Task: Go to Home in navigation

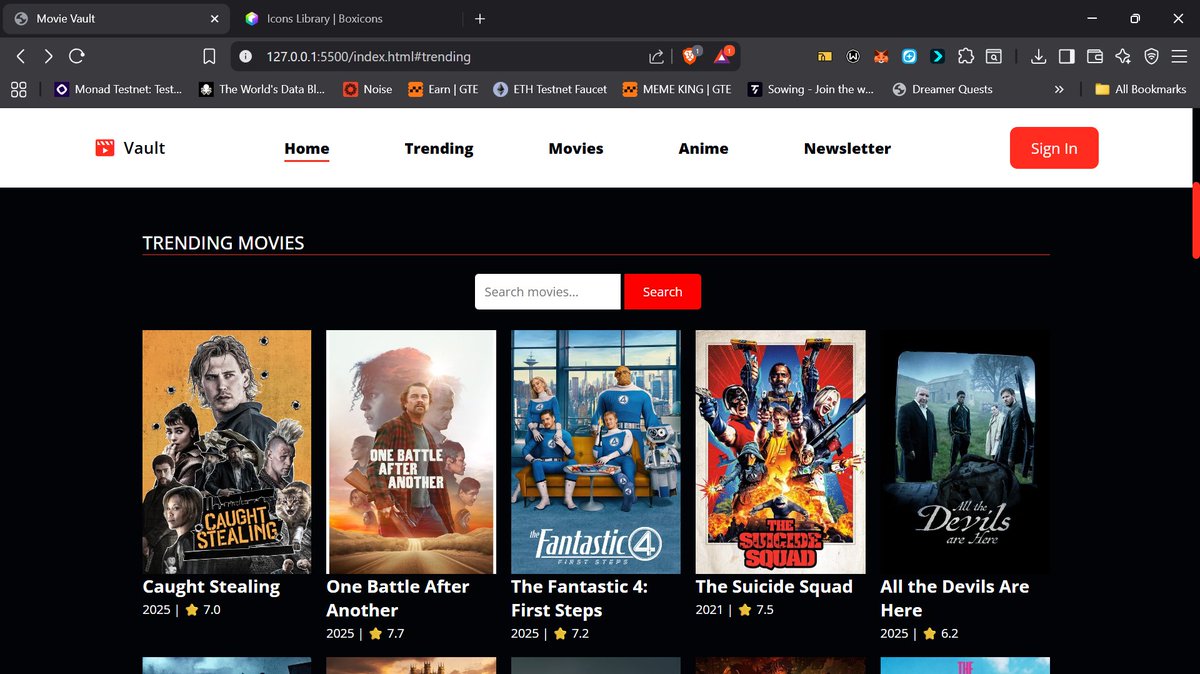Action: (307, 148)
